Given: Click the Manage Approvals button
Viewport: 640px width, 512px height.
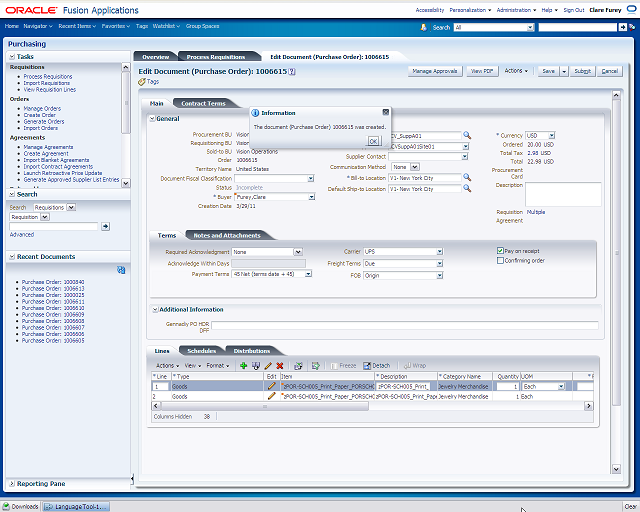Looking at the screenshot, I should click(435, 71).
